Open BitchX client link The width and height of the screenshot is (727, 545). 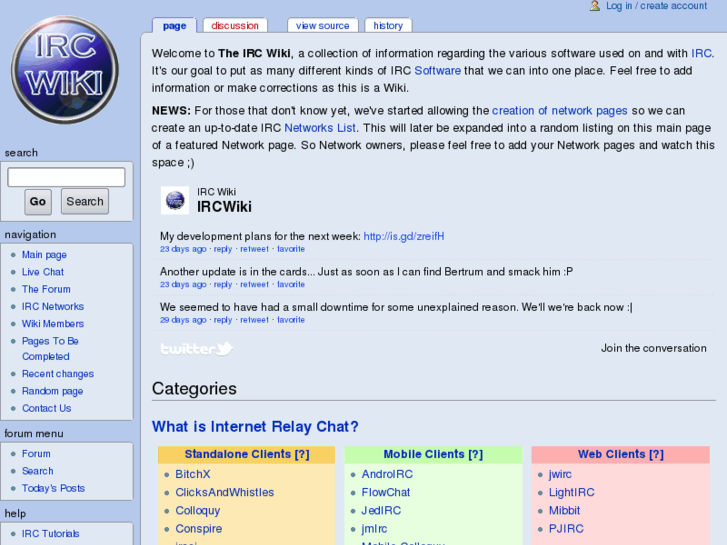(192, 474)
